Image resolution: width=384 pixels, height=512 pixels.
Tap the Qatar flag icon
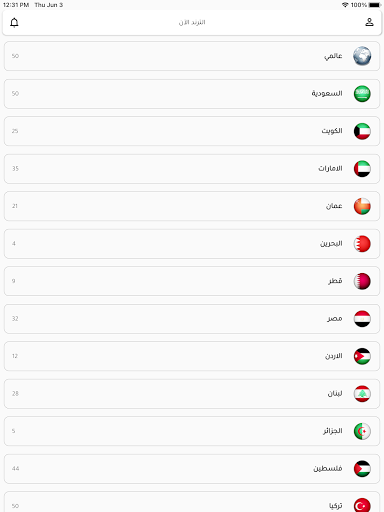coord(362,281)
